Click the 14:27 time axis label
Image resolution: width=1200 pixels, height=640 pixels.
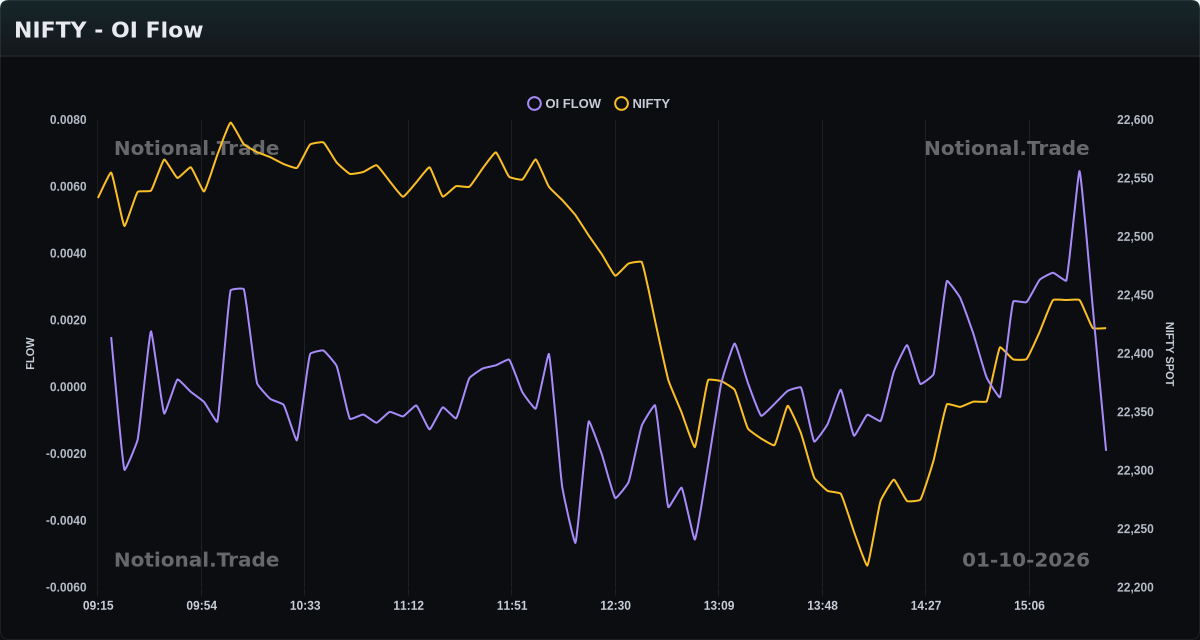(x=926, y=606)
